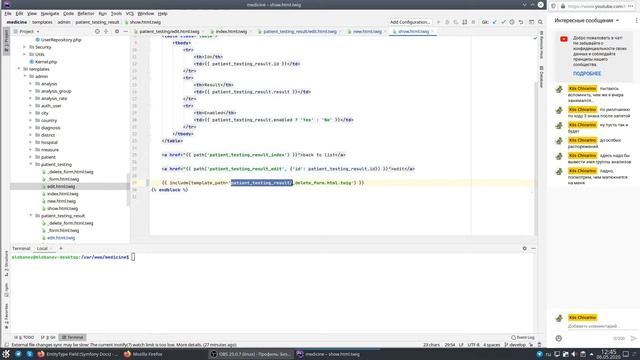Open the Terminal tool window button
Viewport: 640px width, 360px height.
point(72,338)
